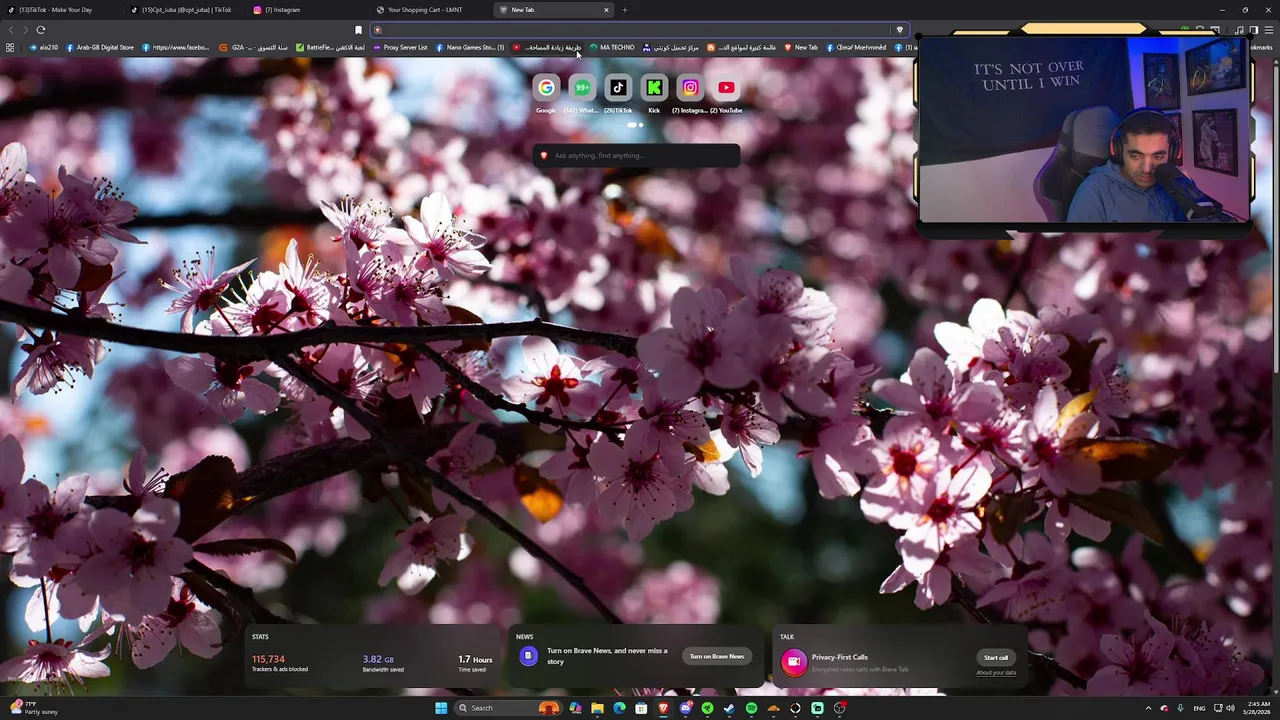Click the bookmark icon beside address bar
This screenshot has width=1280, height=720.
[359, 30]
